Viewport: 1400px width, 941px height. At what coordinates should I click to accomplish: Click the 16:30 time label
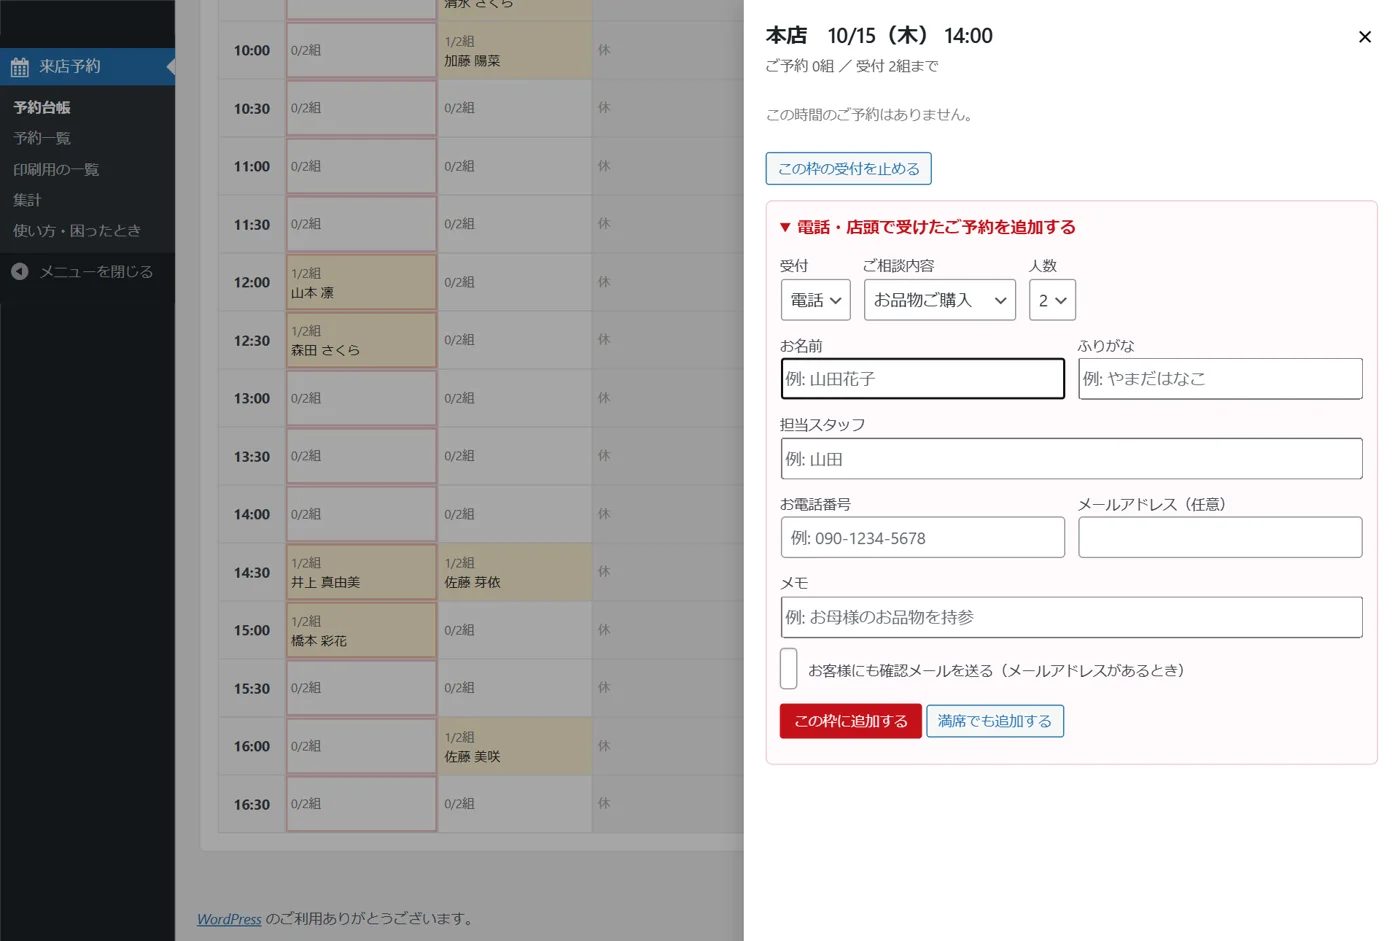click(x=252, y=804)
